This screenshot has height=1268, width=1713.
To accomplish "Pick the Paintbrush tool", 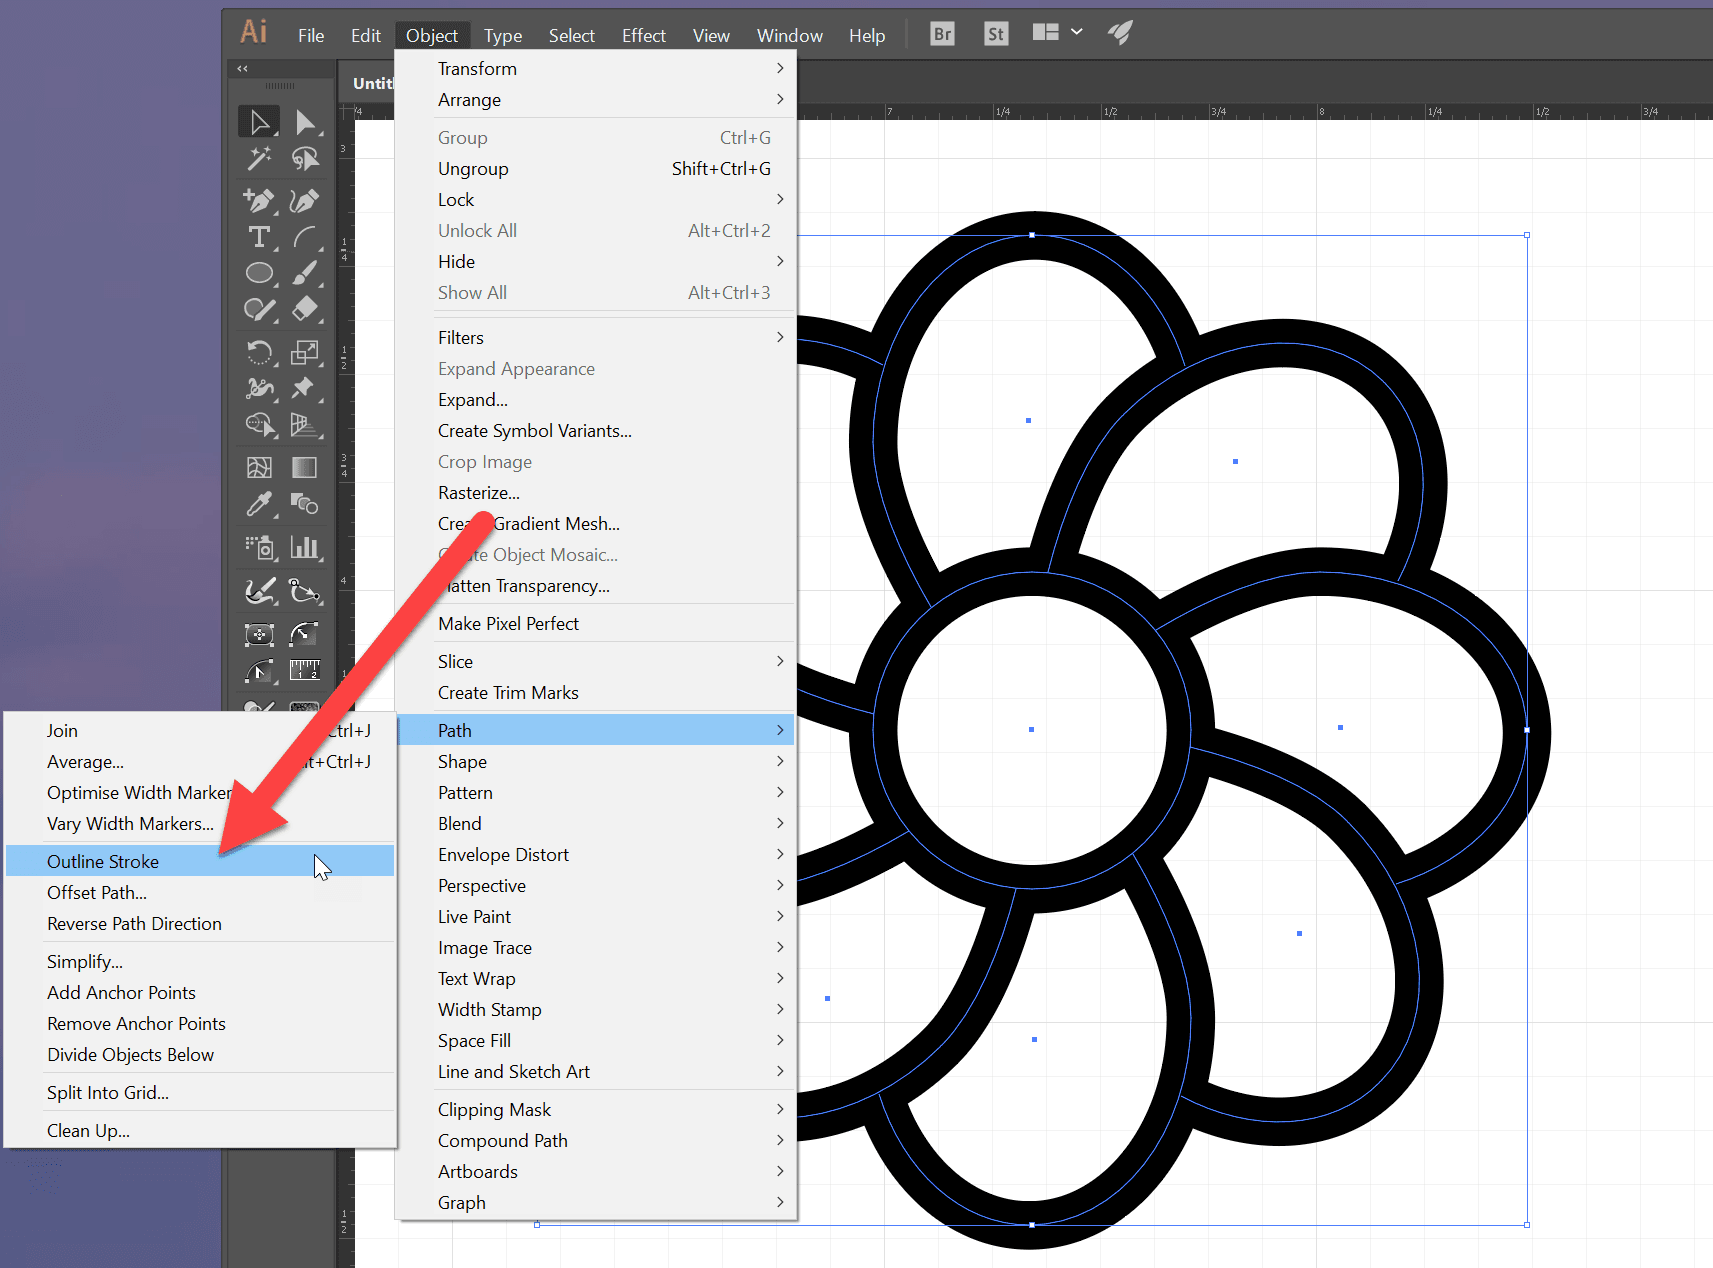I will point(307,273).
